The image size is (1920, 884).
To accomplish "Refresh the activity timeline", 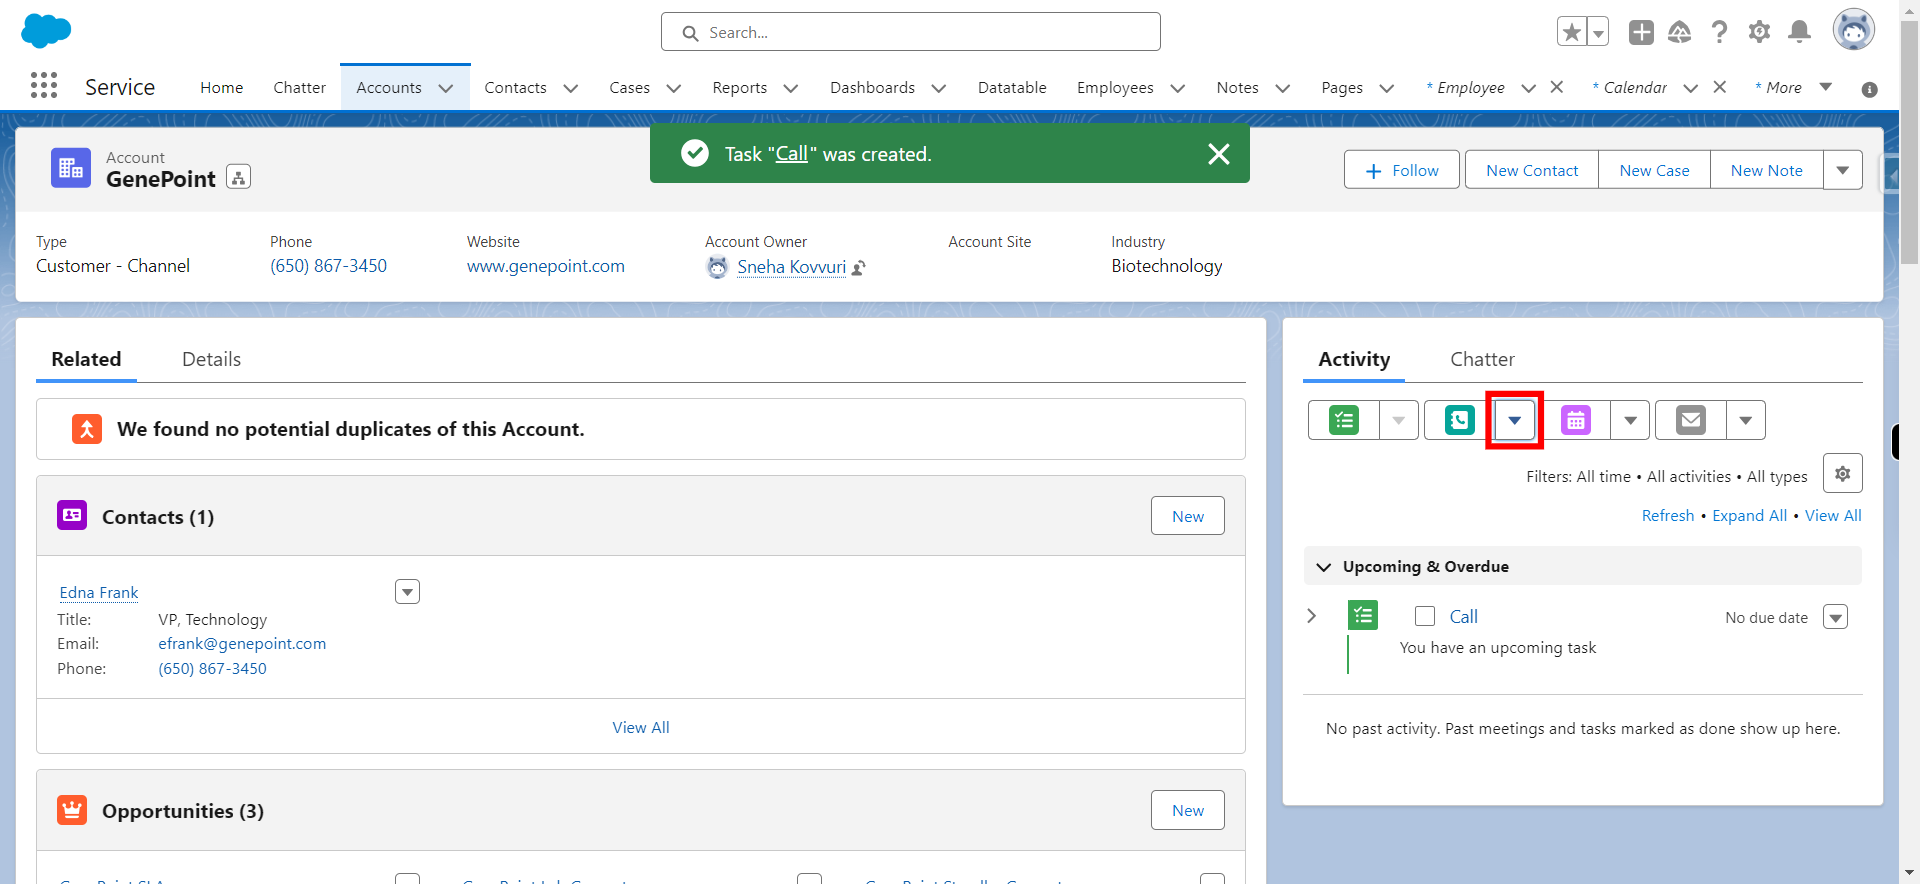I will 1667,516.
